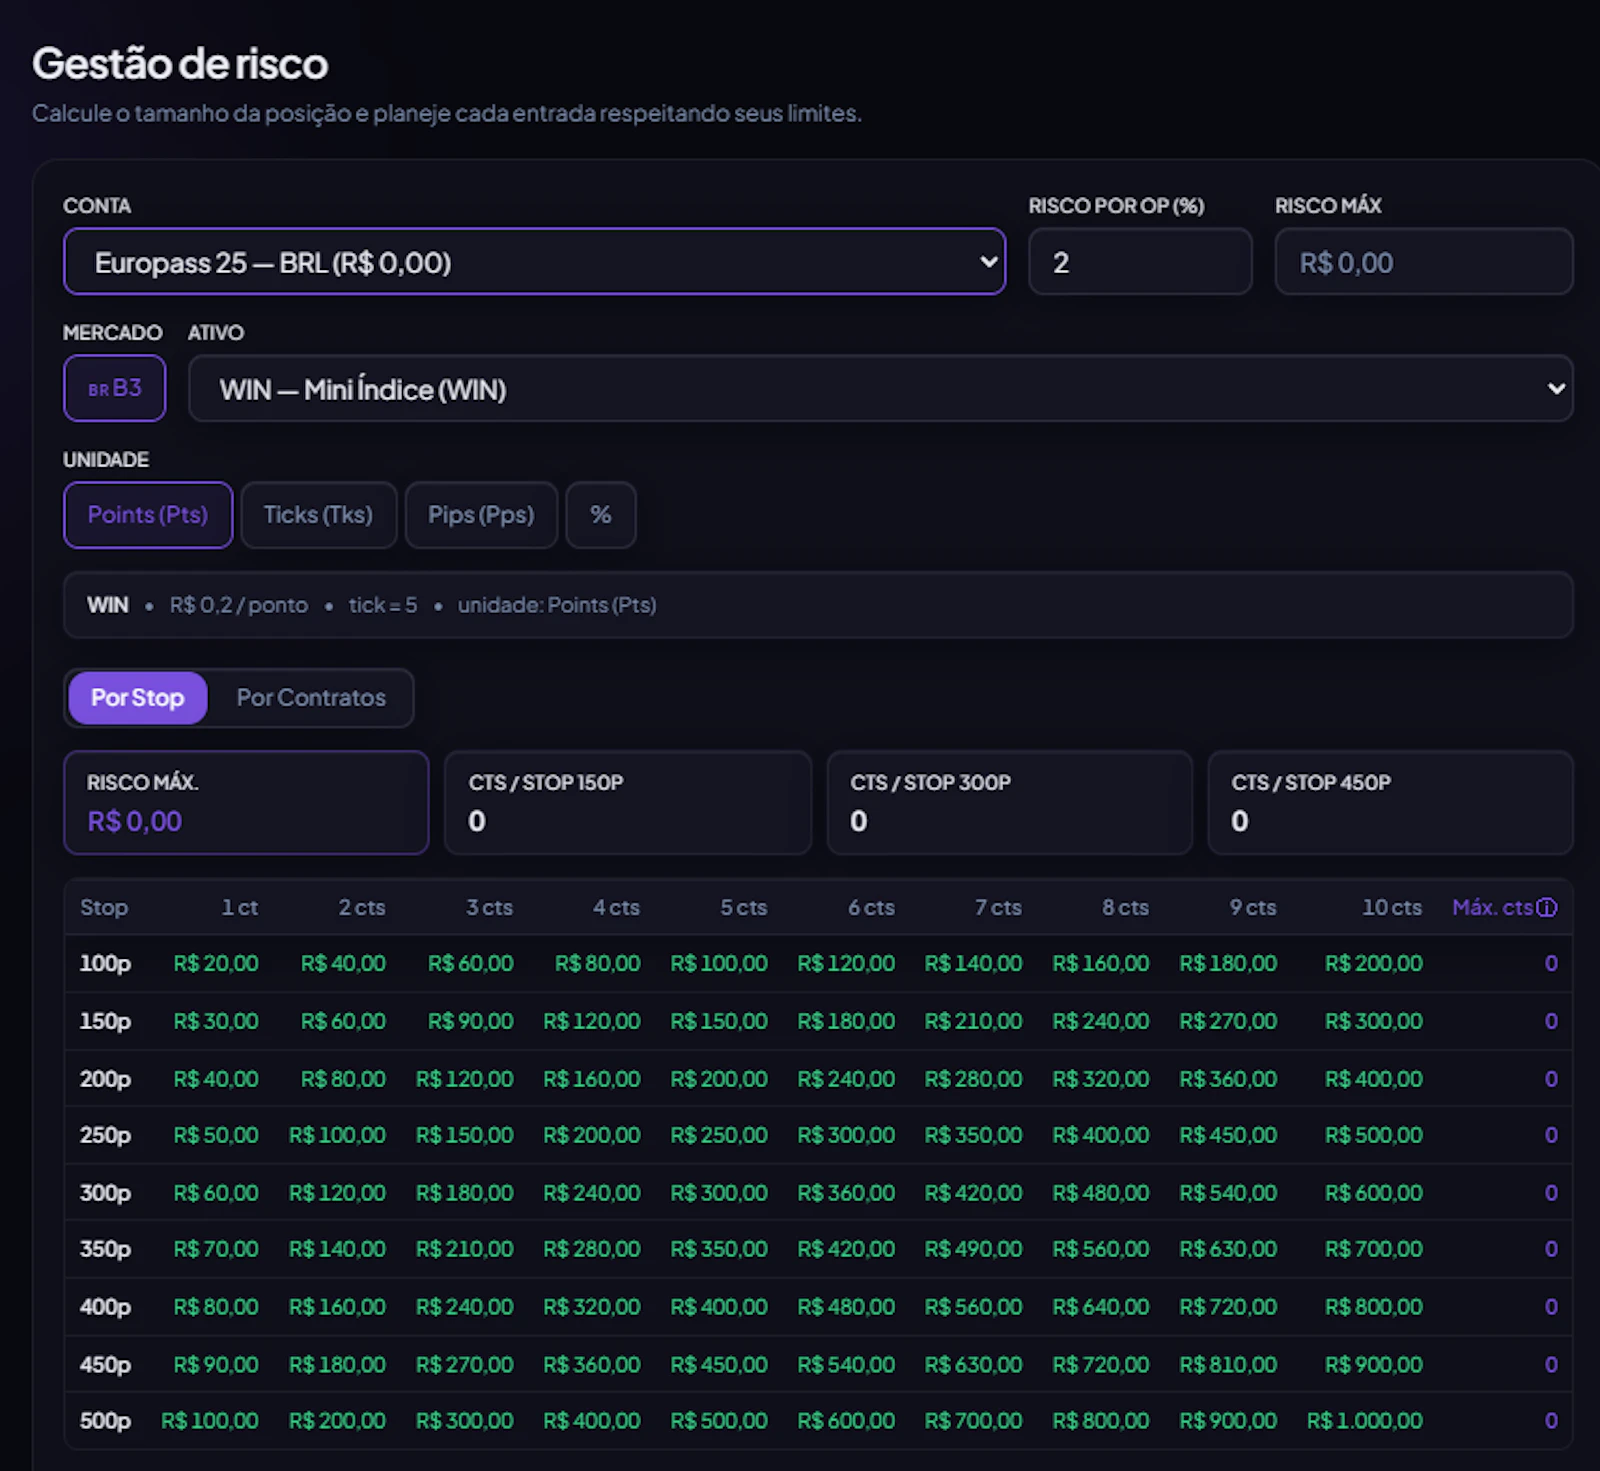
Task: Click R$ 270,00 in the 450p row
Action: click(x=465, y=1365)
